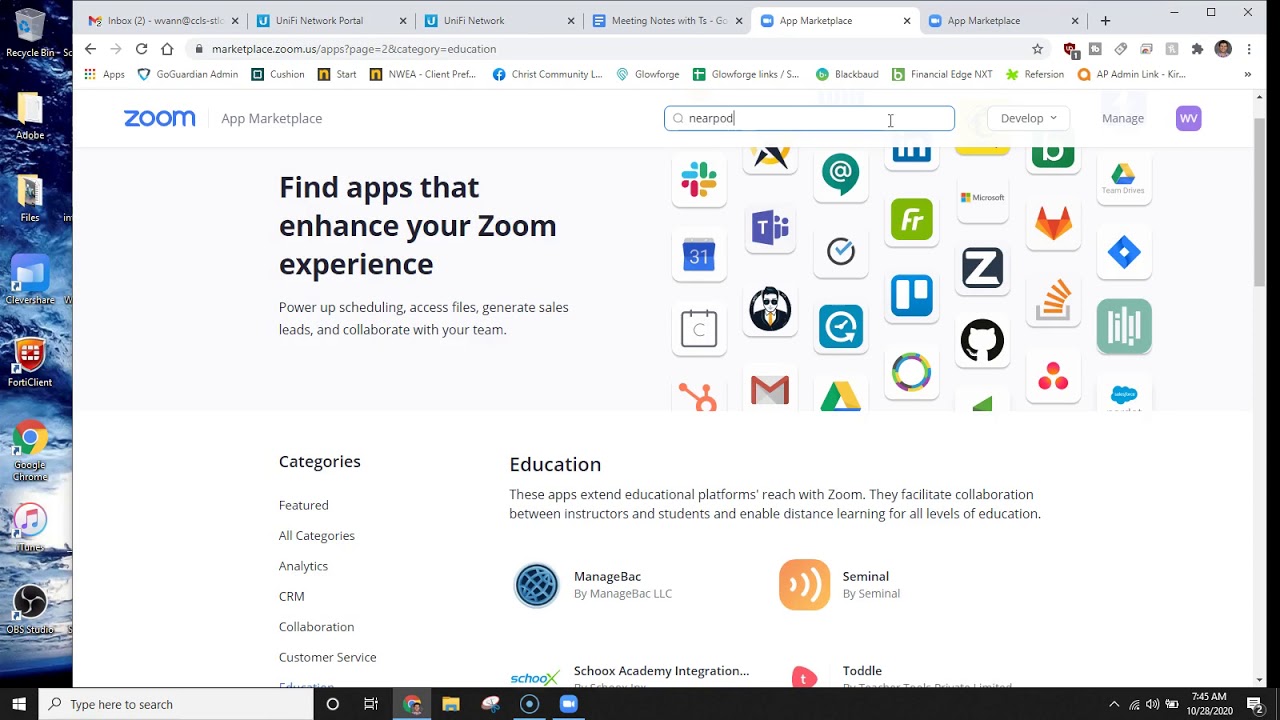Bookmark this page with star icon

coord(1037,49)
